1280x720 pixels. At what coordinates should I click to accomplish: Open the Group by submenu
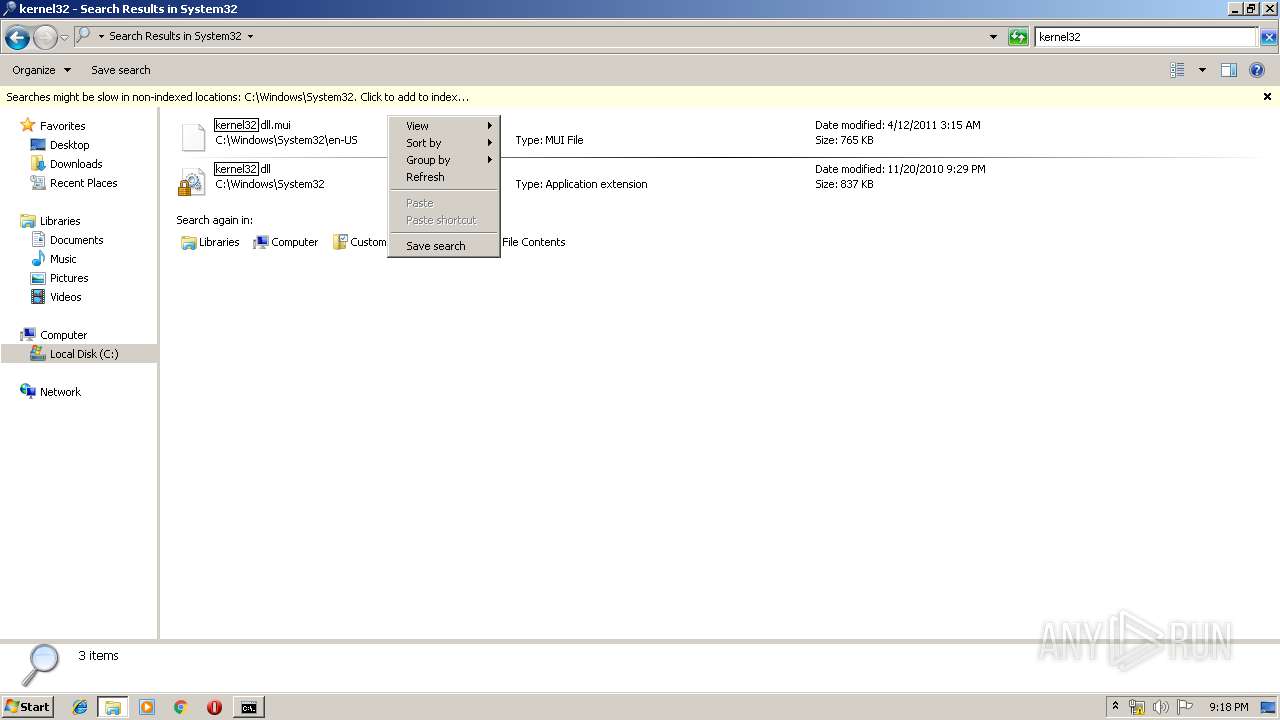click(444, 160)
